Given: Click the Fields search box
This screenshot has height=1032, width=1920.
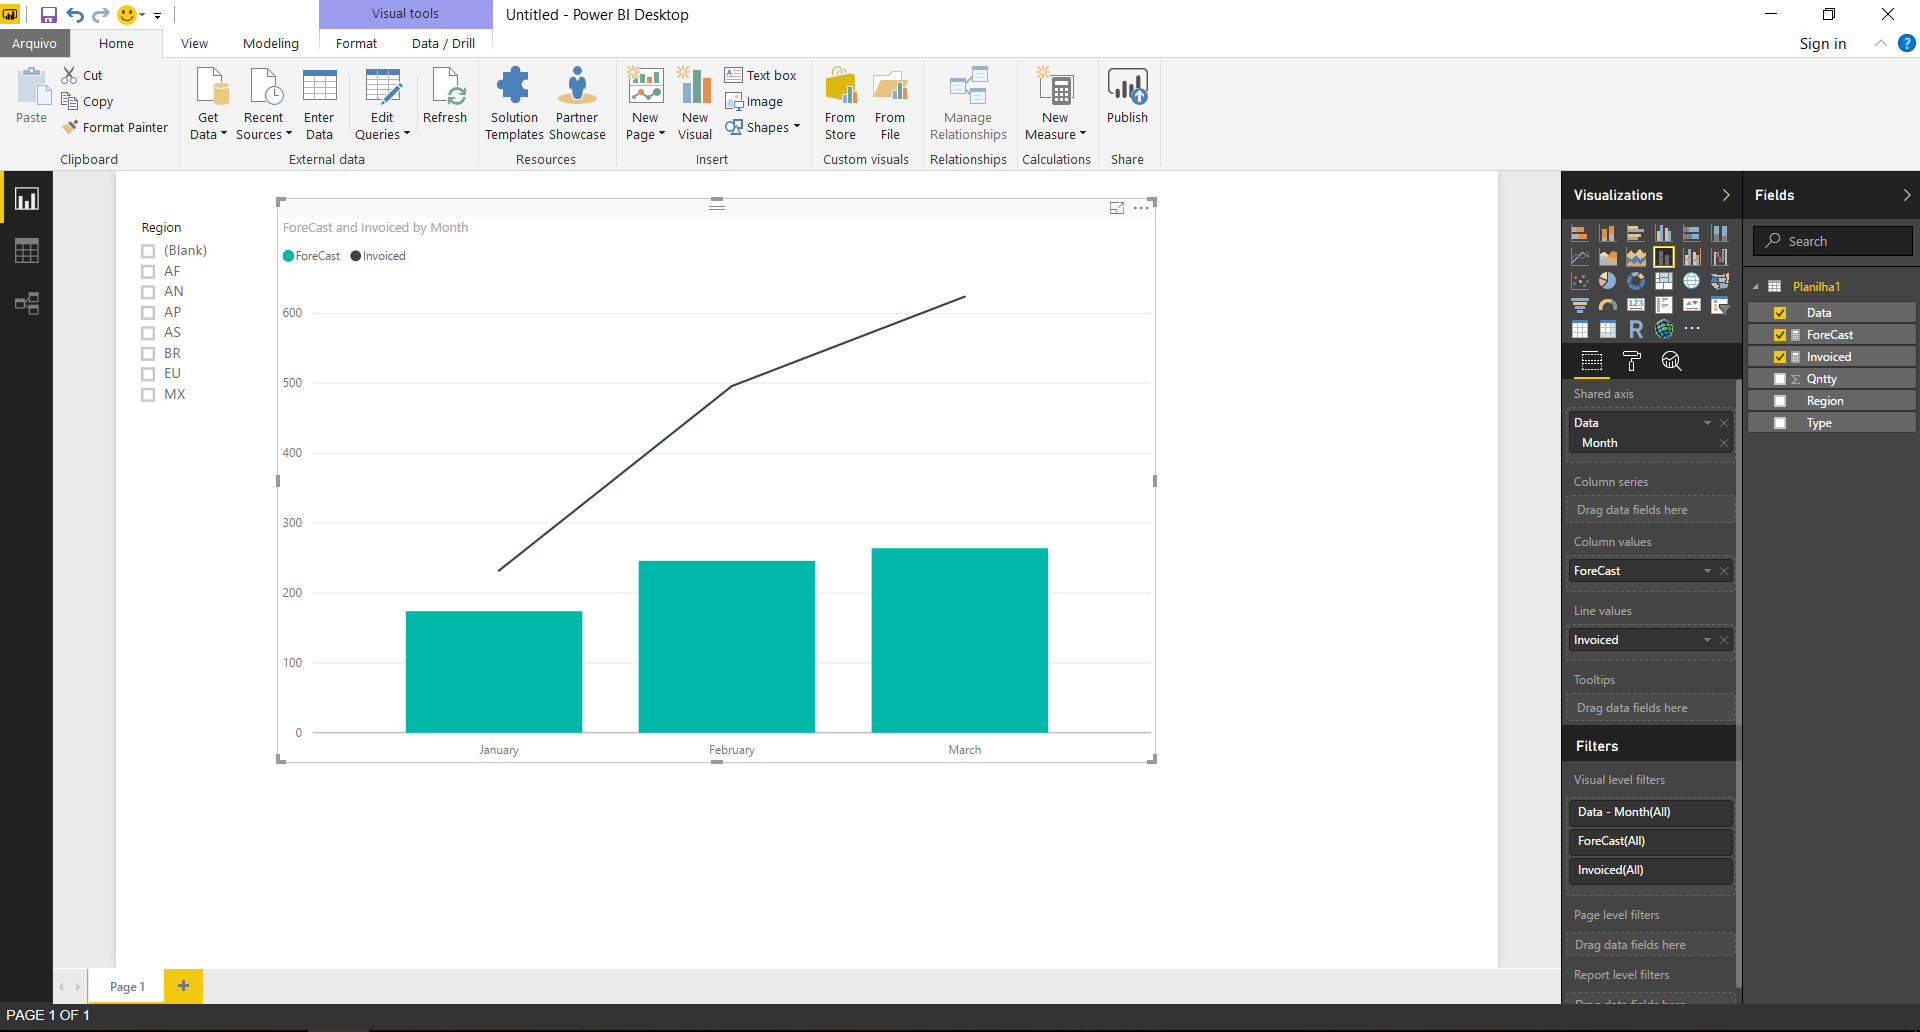Looking at the screenshot, I should [x=1832, y=241].
